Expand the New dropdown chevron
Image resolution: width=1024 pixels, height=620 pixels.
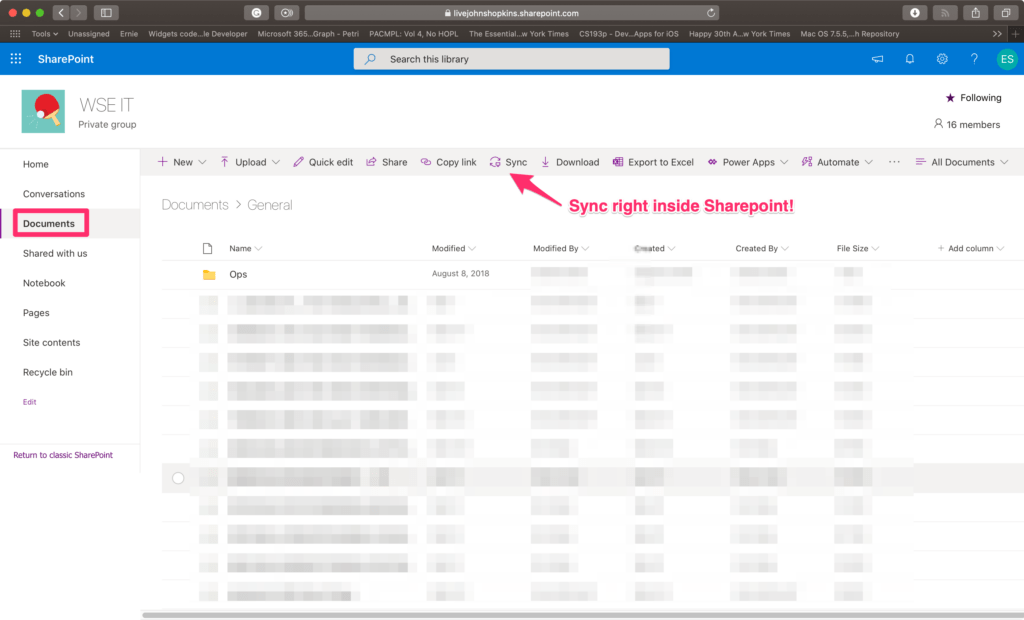tap(202, 162)
